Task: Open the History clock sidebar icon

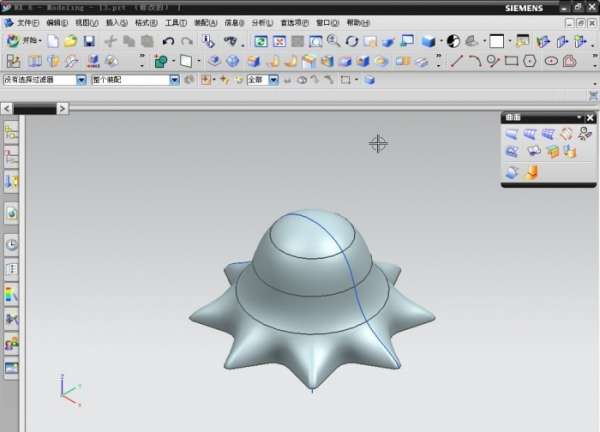Action: [x=12, y=243]
